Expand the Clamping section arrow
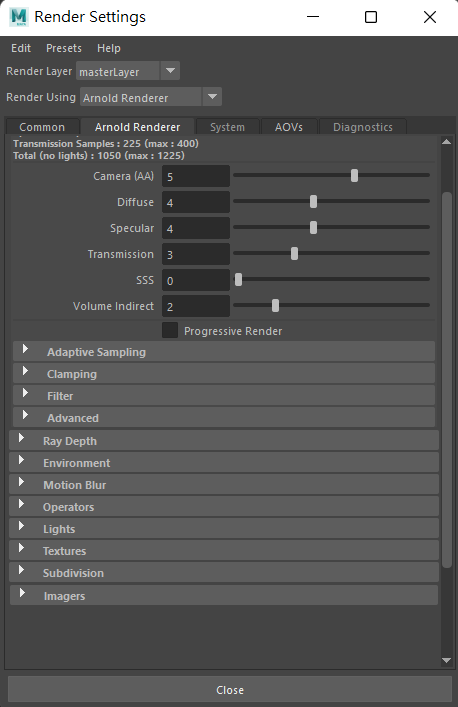458x707 pixels. point(25,371)
